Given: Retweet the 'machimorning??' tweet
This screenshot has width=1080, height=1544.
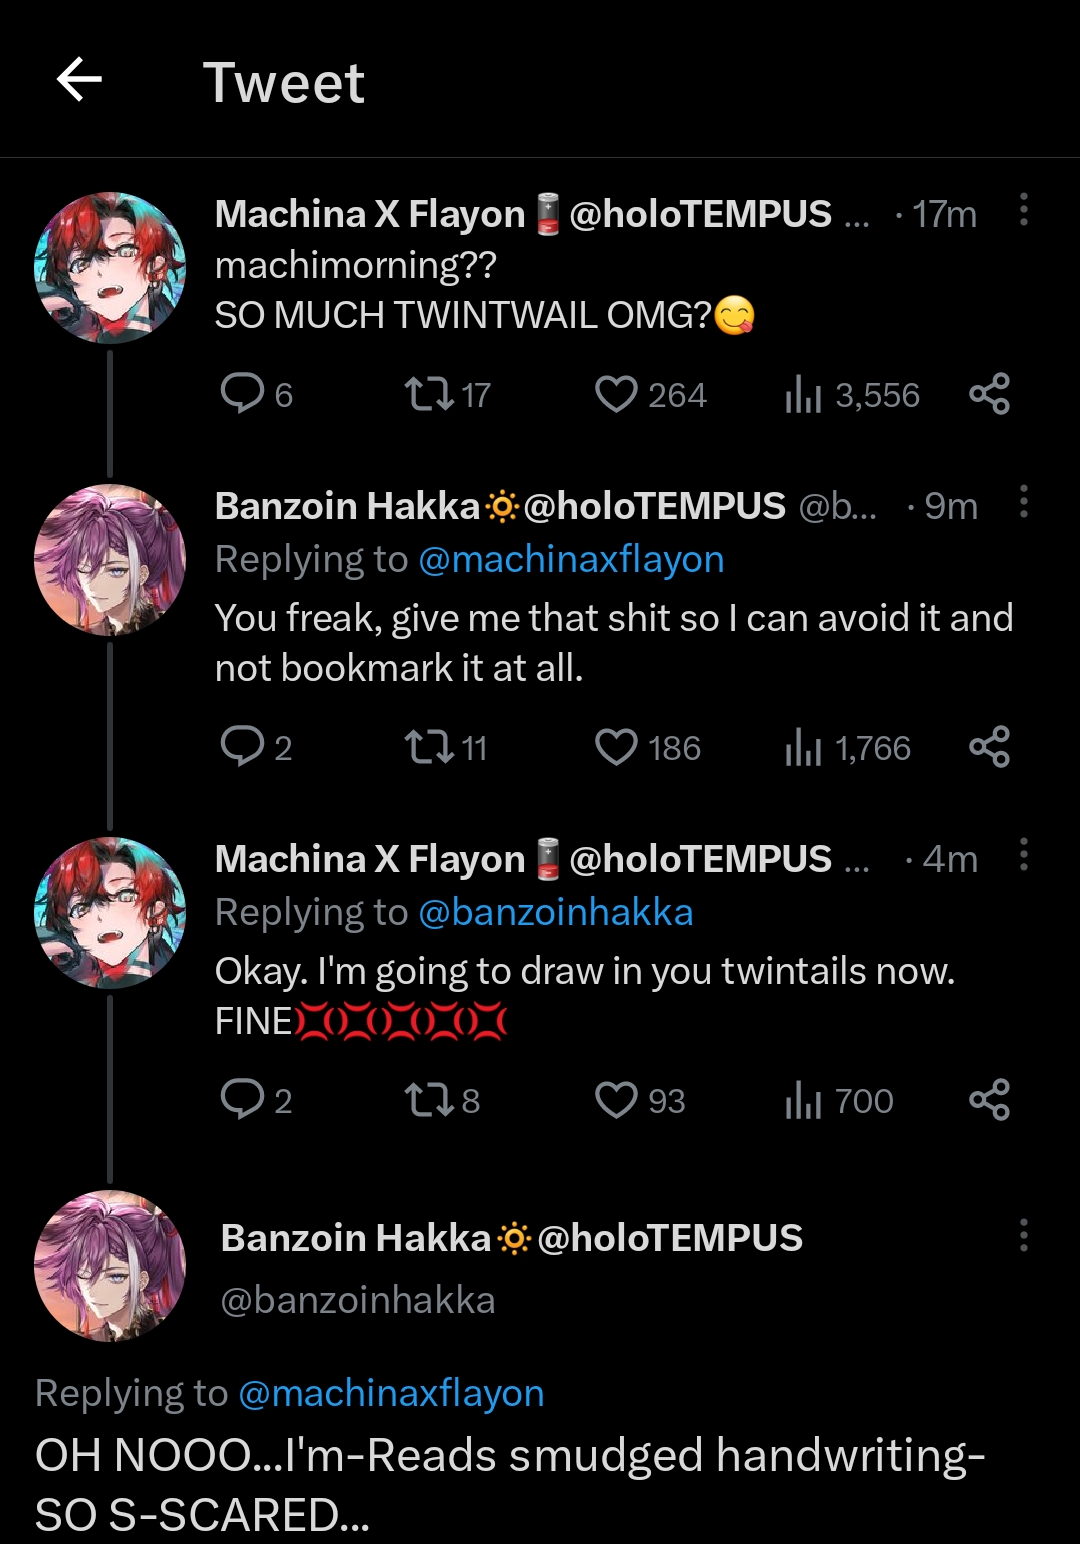Looking at the screenshot, I should point(428,395).
